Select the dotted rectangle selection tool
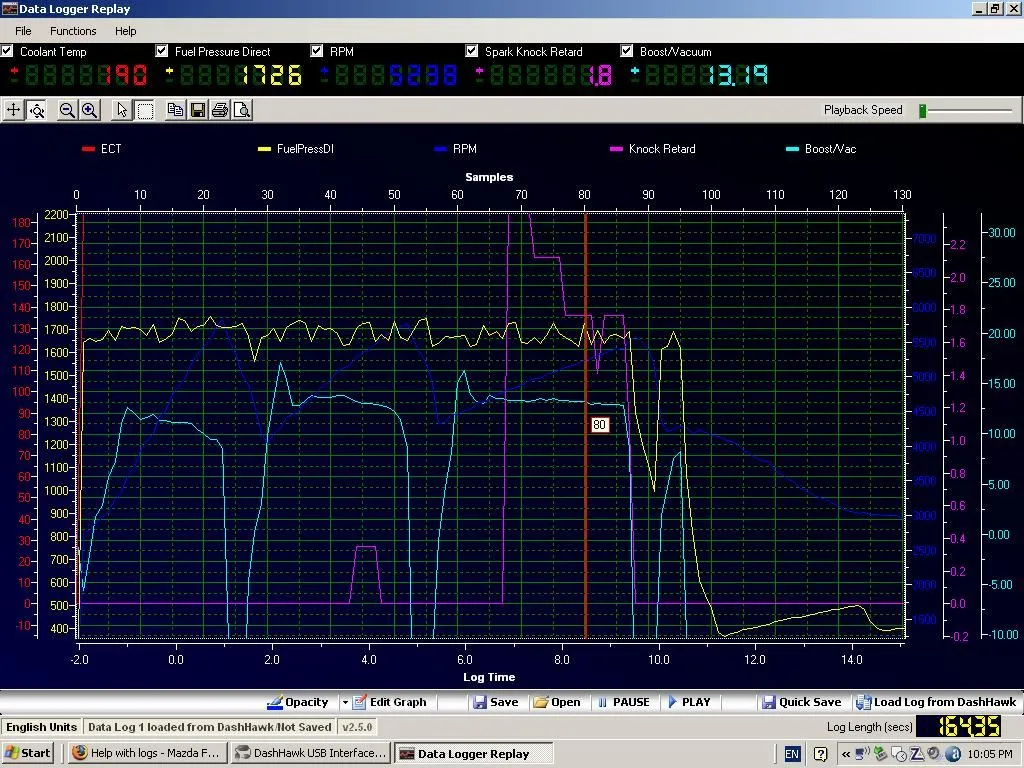 pos(145,110)
